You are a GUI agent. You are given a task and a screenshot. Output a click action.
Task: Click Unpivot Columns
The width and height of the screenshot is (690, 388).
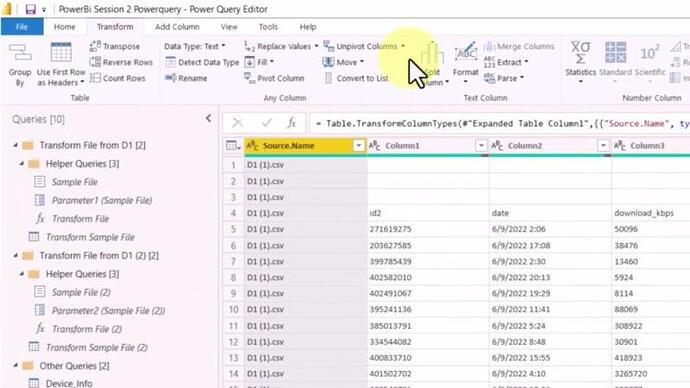pyautogui.click(x=364, y=46)
